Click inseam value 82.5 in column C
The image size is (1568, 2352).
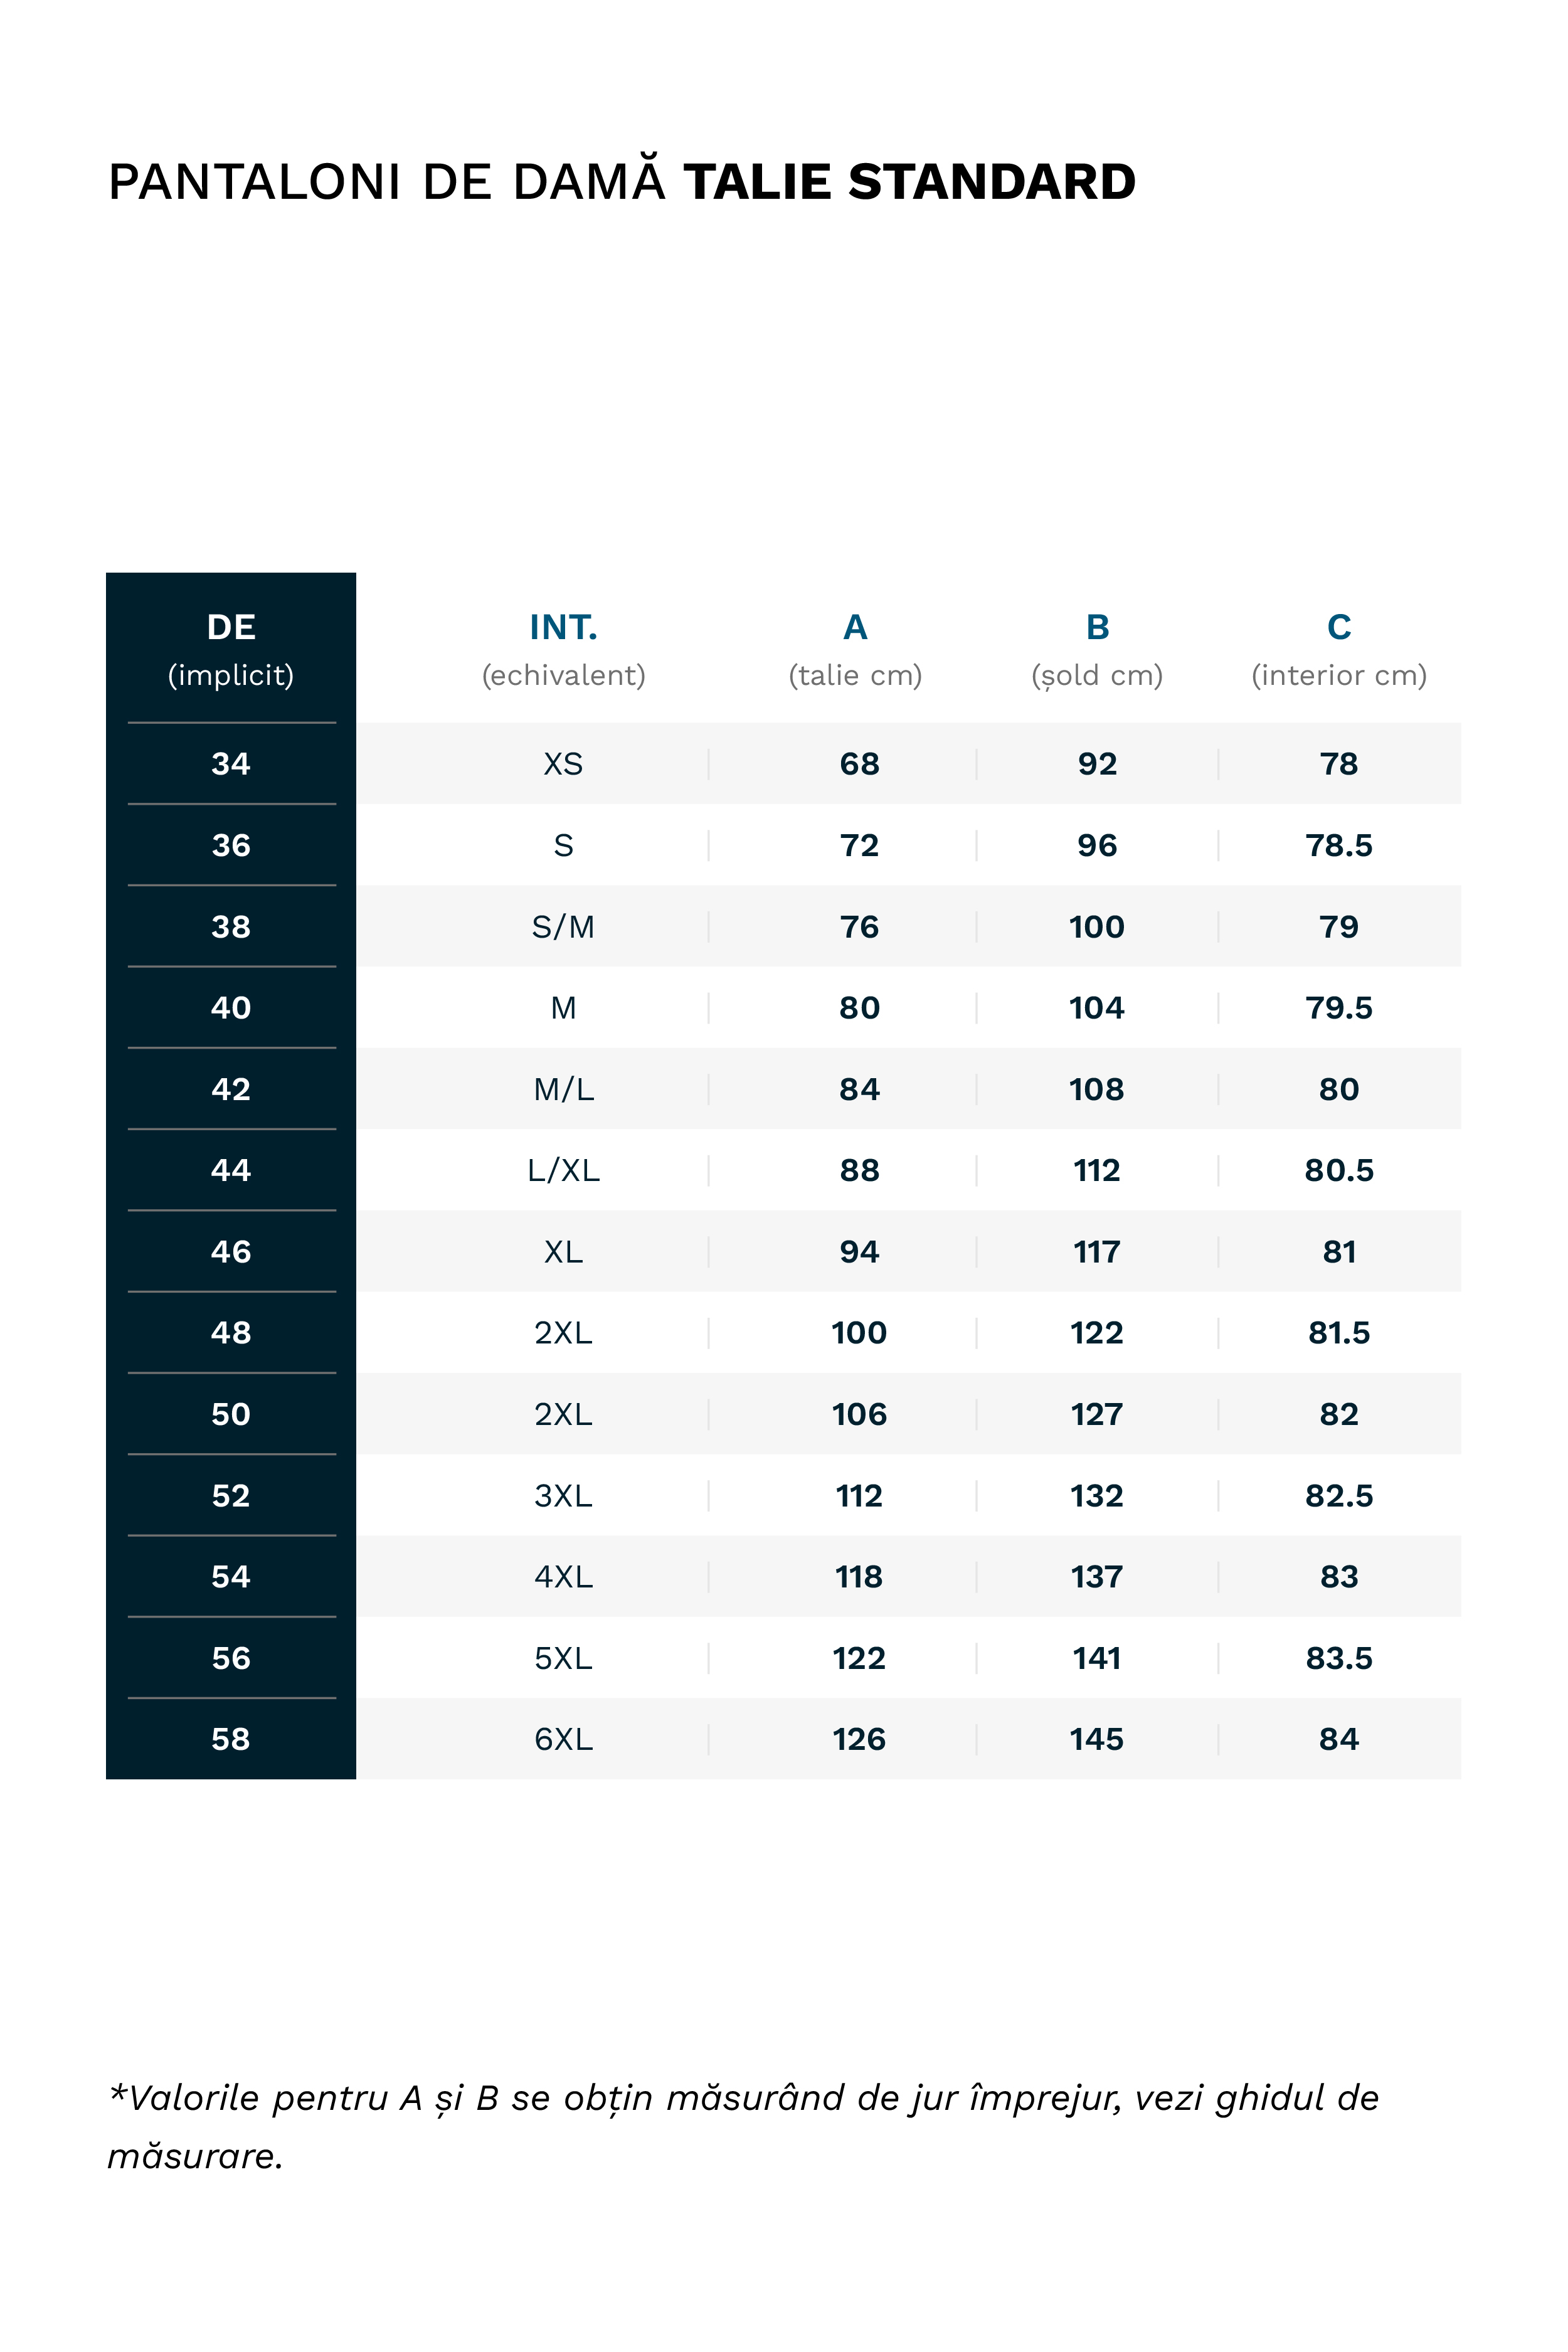[x=1339, y=1496]
